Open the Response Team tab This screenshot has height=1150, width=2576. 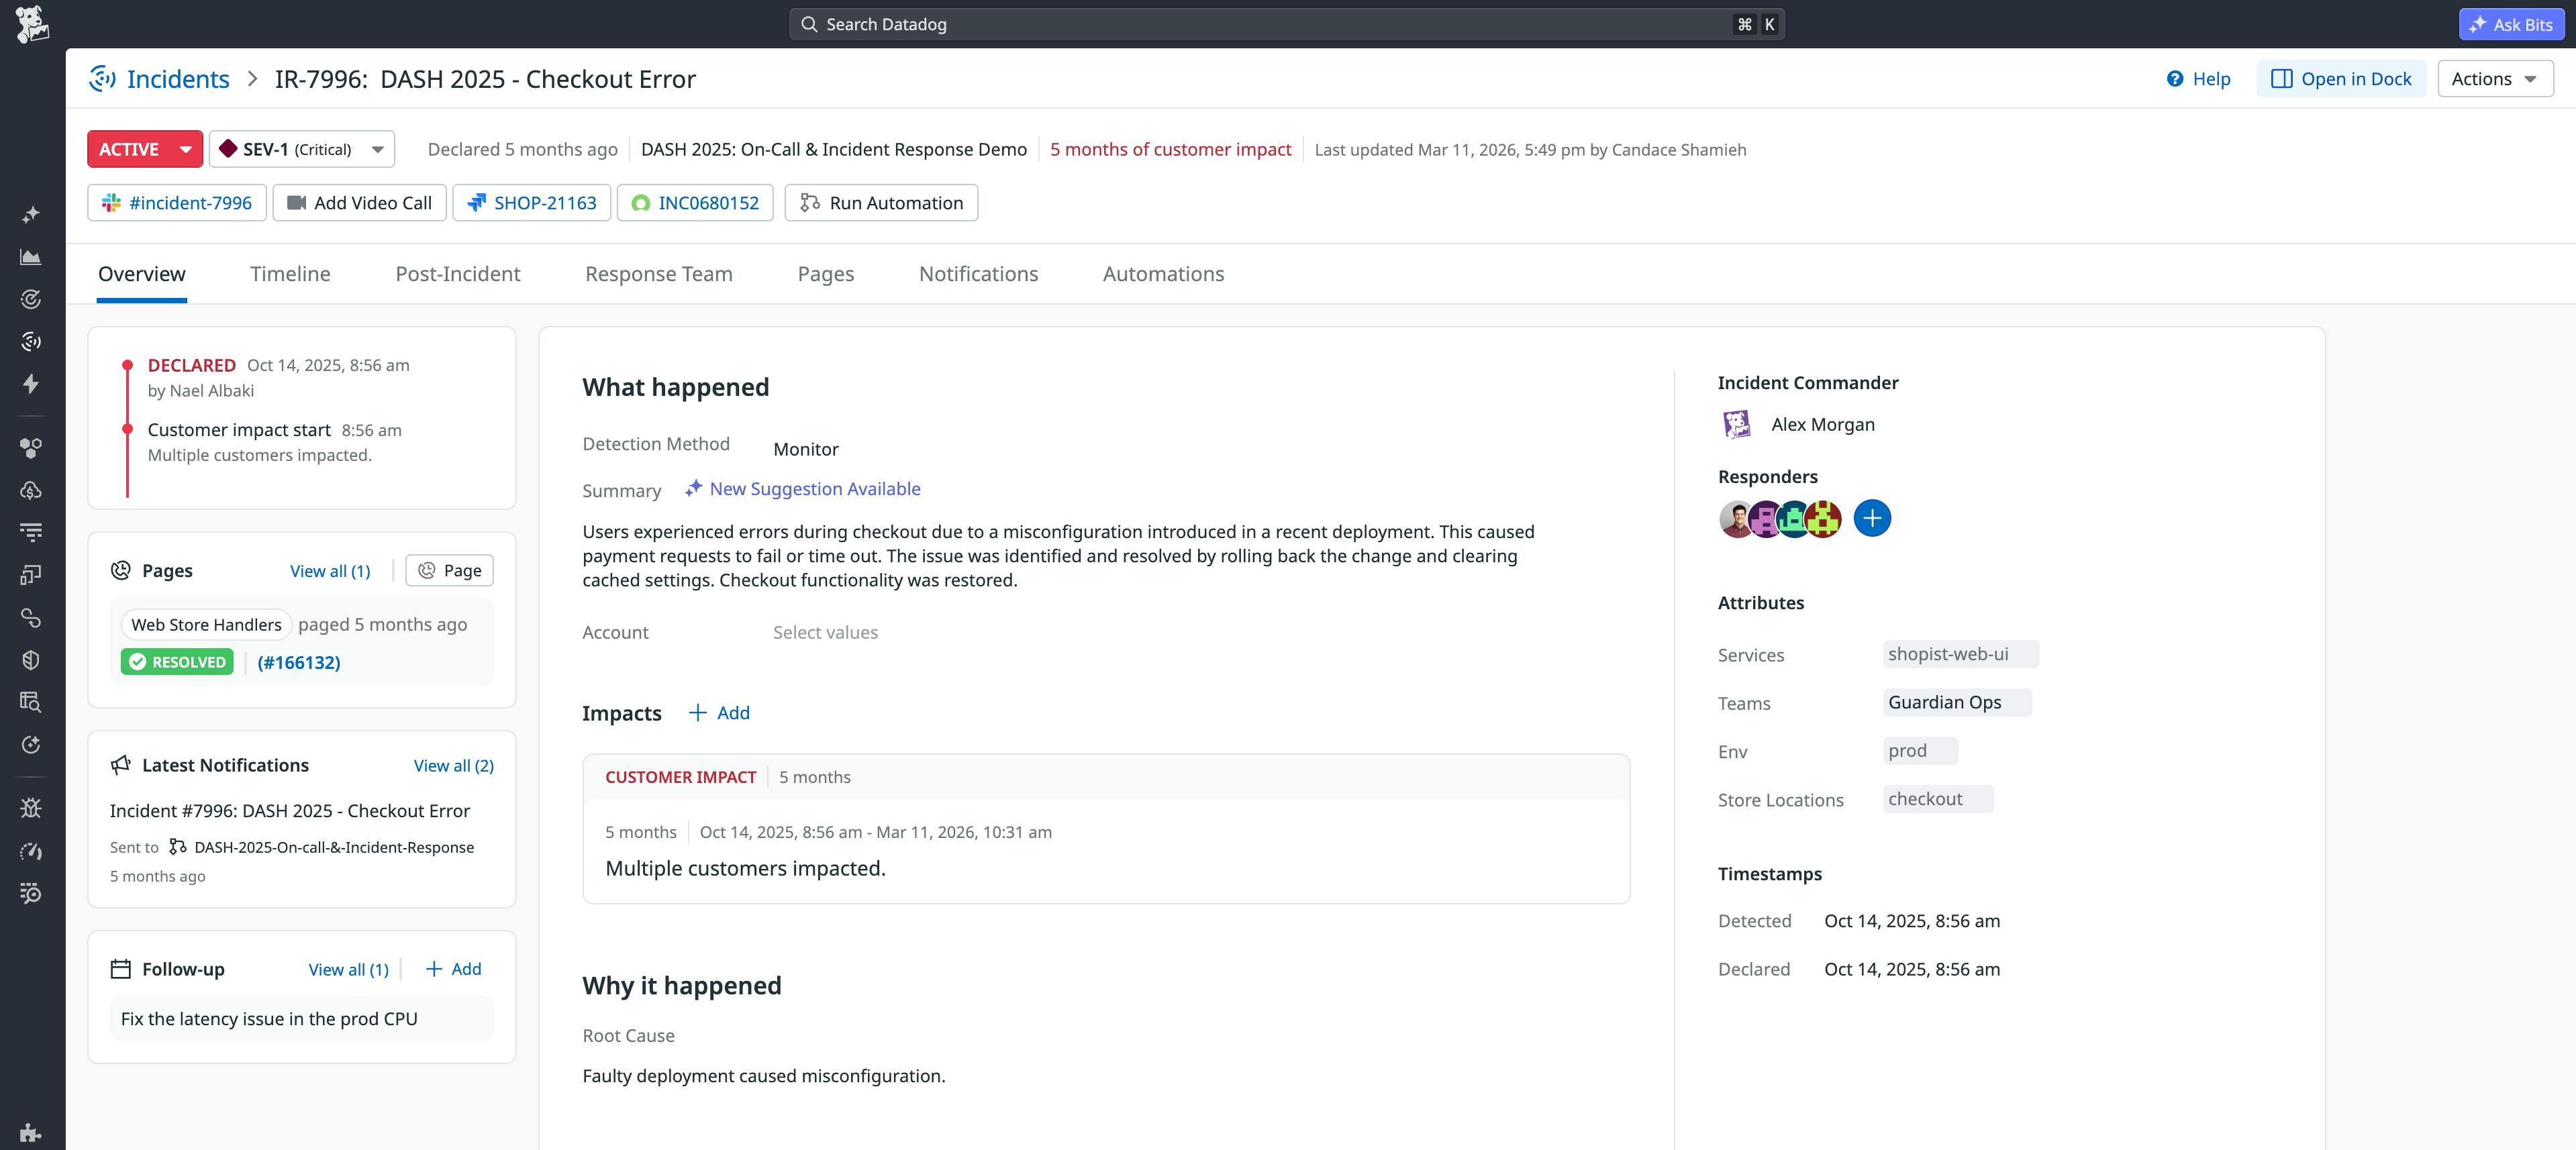click(659, 273)
